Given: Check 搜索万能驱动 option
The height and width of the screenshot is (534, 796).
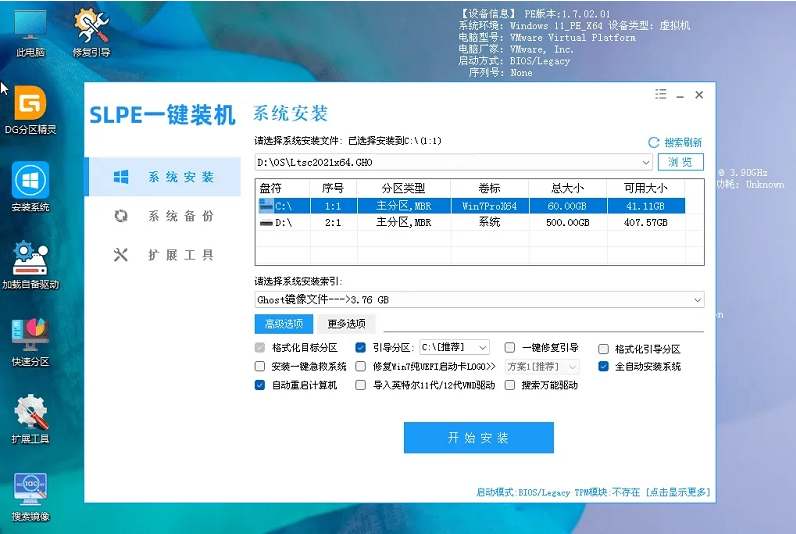Looking at the screenshot, I should (510, 385).
